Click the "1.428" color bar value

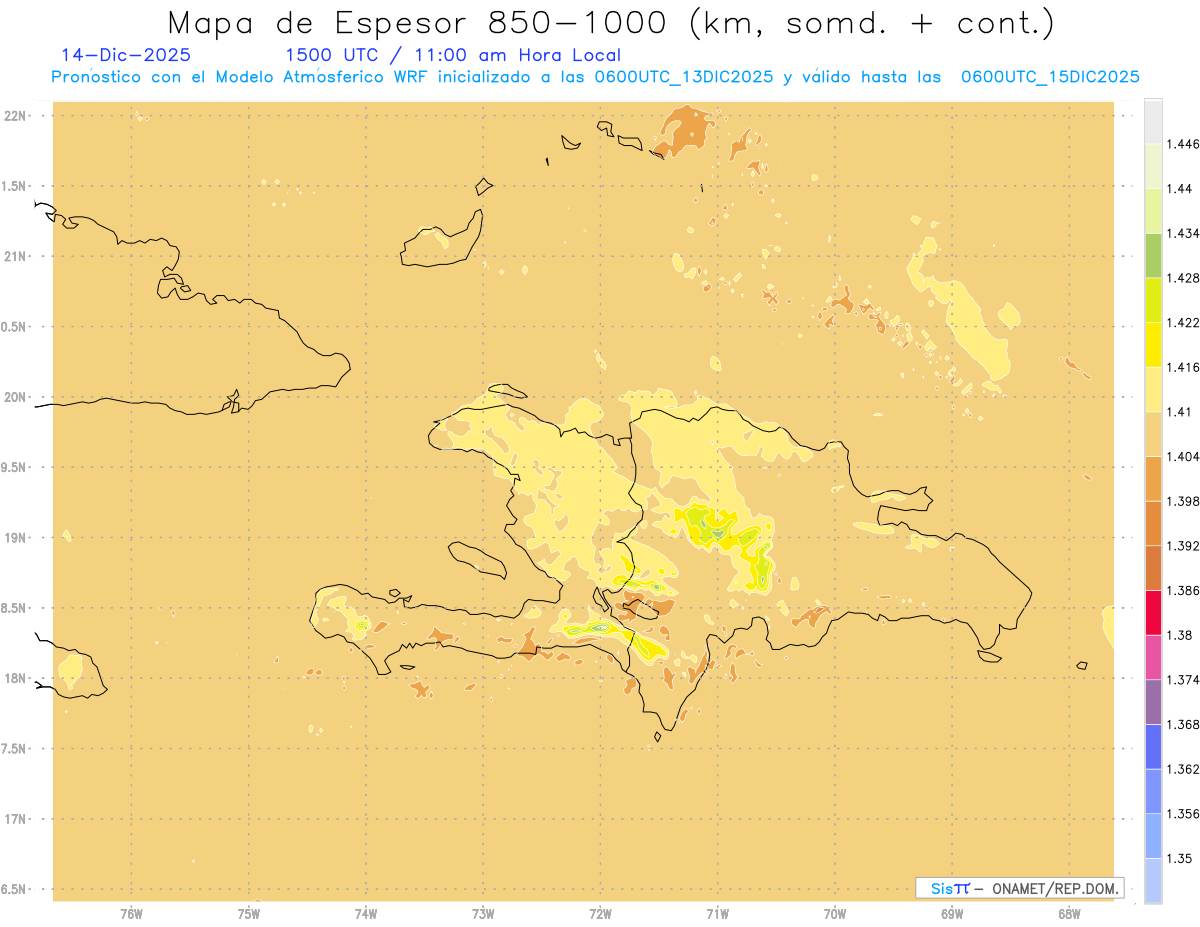click(x=1183, y=278)
